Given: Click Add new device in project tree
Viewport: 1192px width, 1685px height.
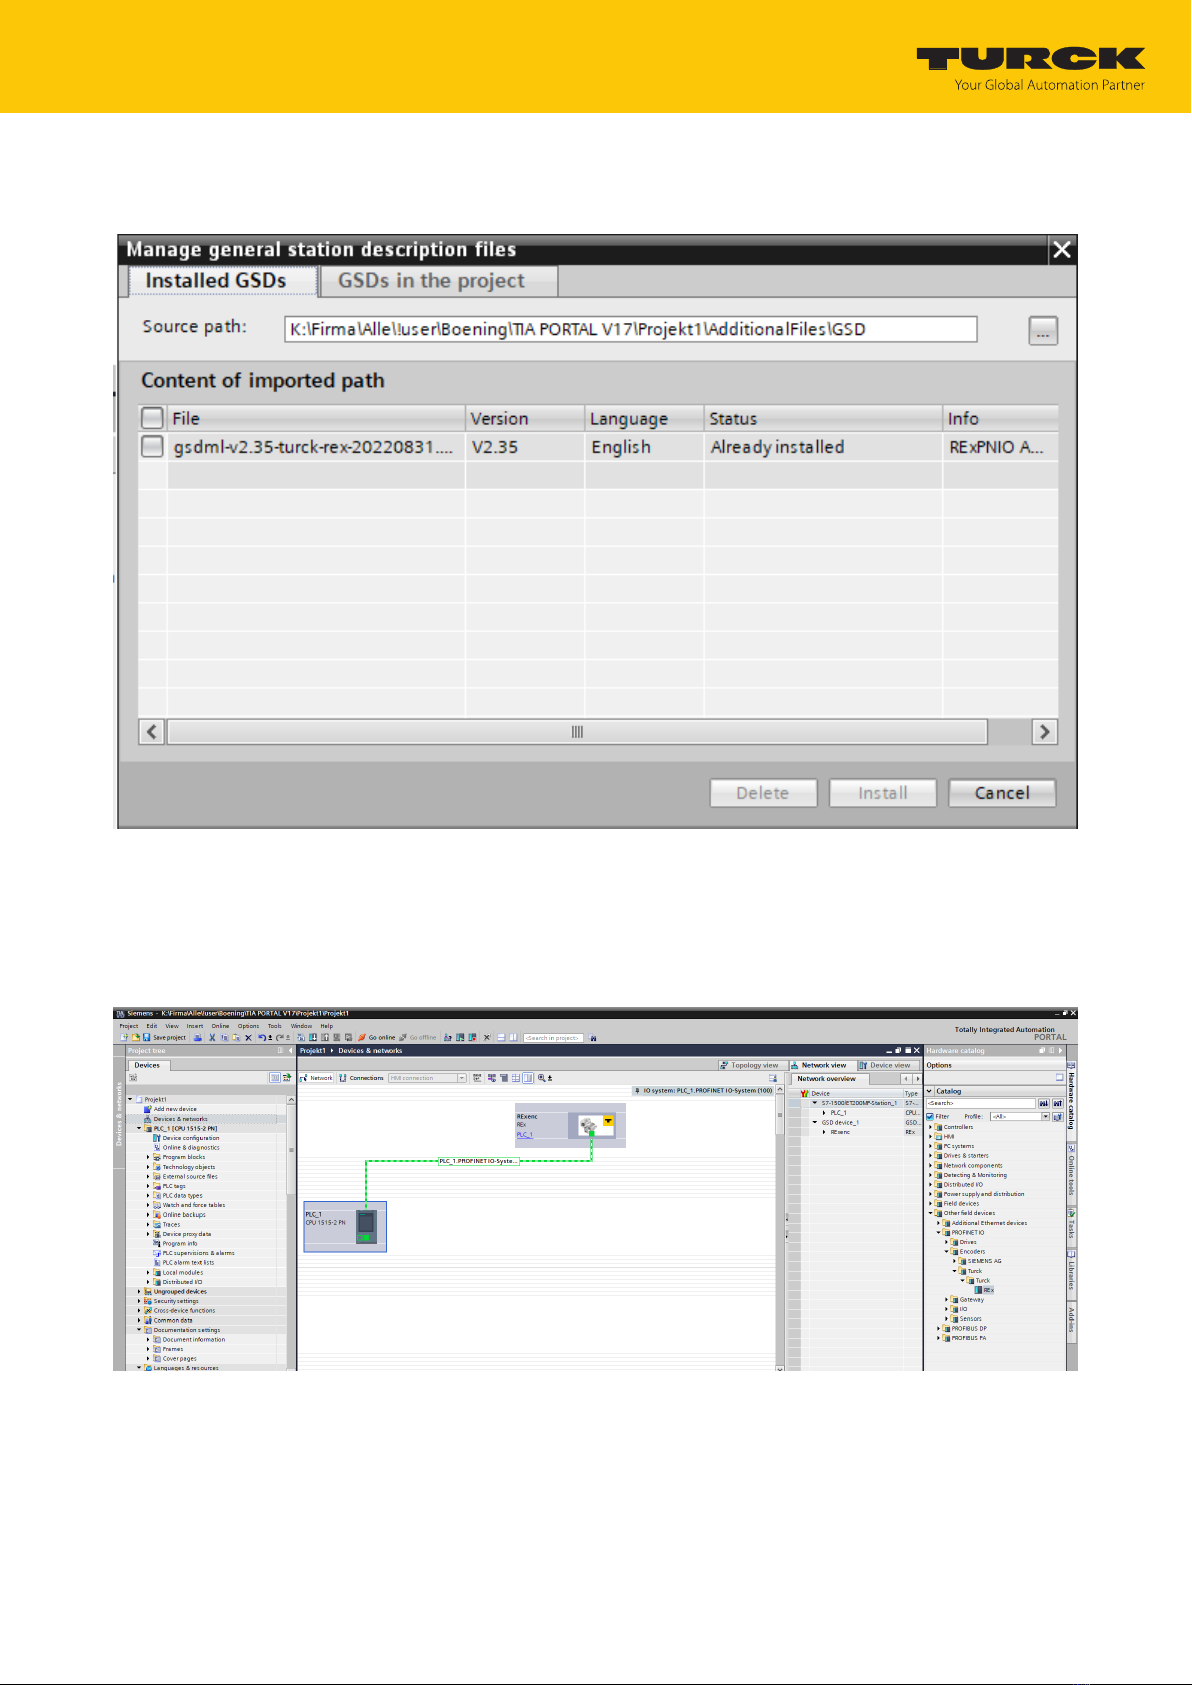Looking at the screenshot, I should click(170, 1109).
